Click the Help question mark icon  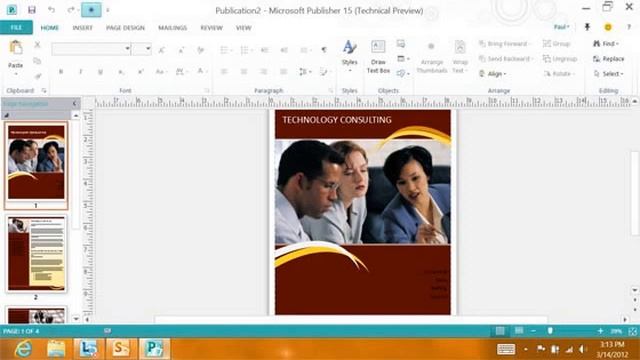pyautogui.click(x=629, y=27)
